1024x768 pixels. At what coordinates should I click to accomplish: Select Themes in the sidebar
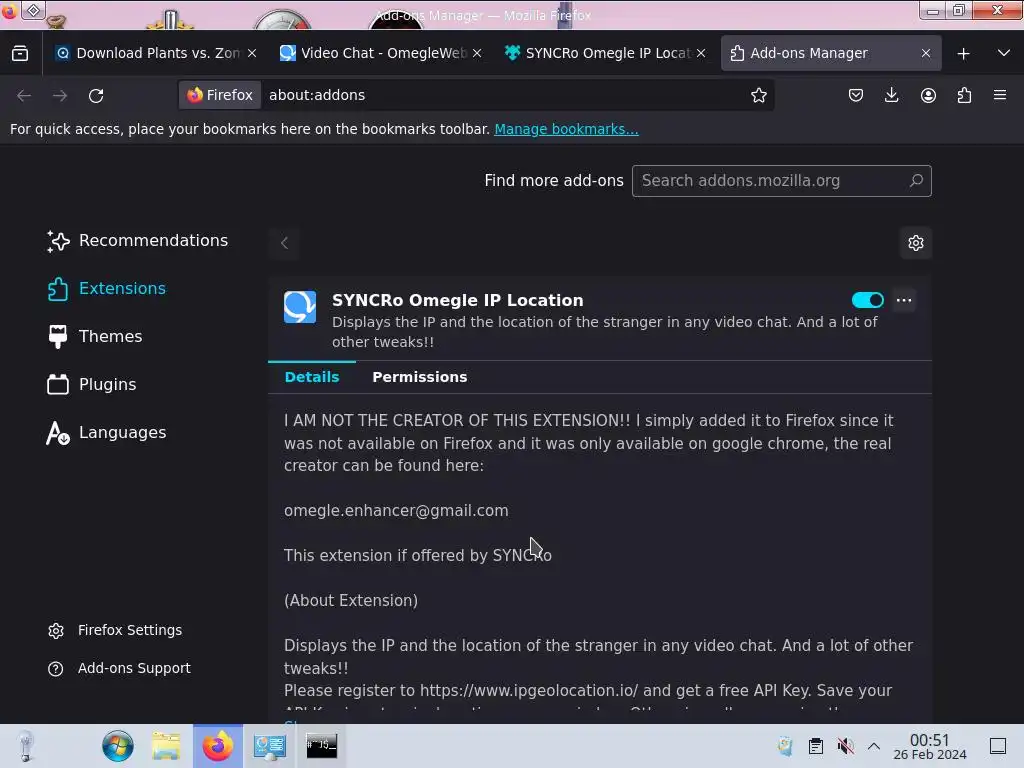(95, 336)
